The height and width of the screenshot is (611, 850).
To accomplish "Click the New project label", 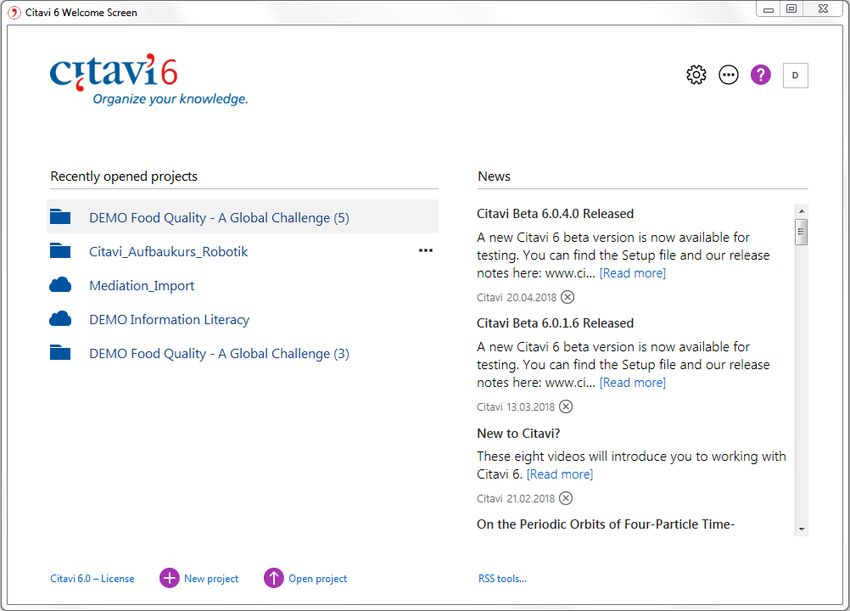I will coord(211,578).
